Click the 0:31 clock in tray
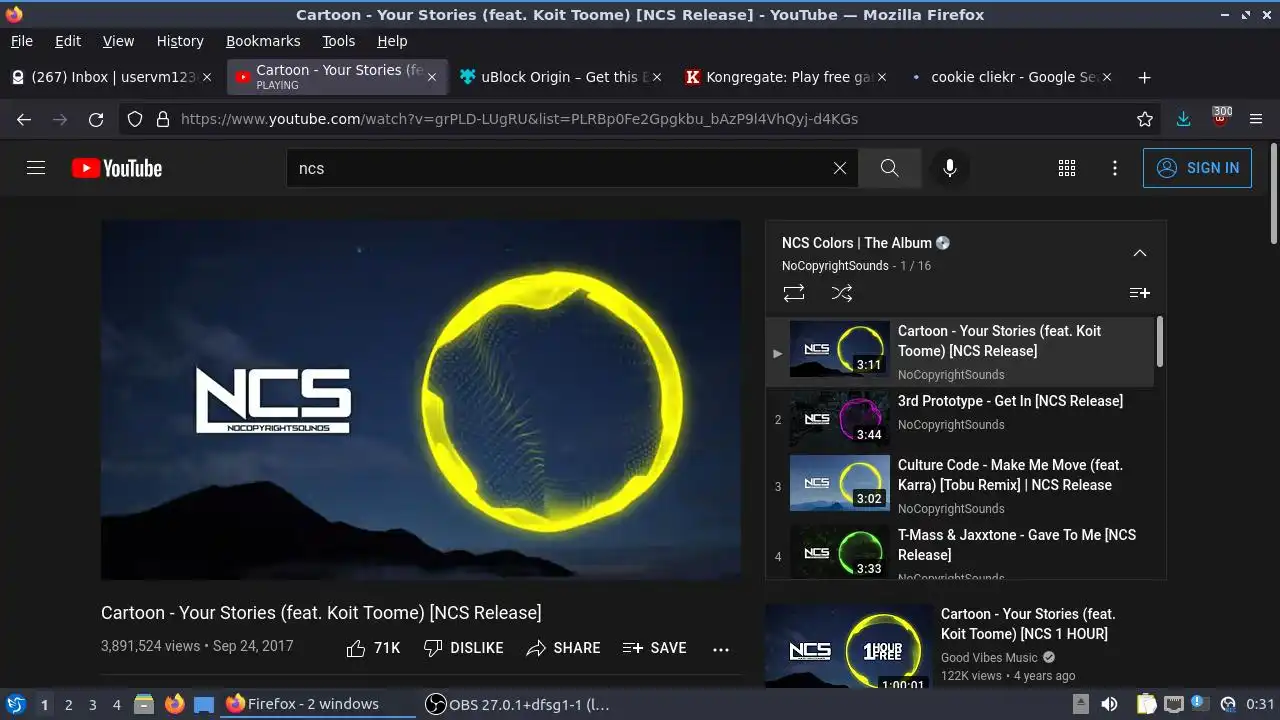Viewport: 1280px width, 720px height. pyautogui.click(x=1261, y=704)
